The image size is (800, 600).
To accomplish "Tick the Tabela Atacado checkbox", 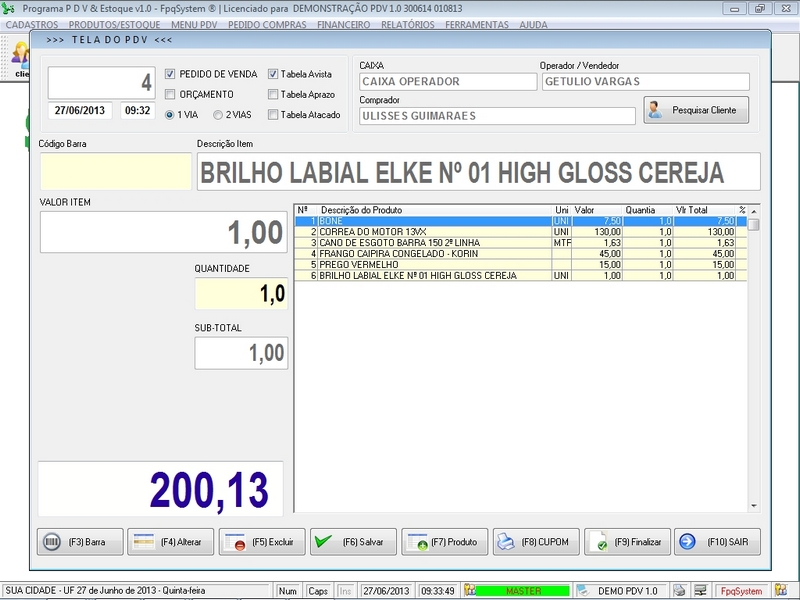I will coord(273,114).
